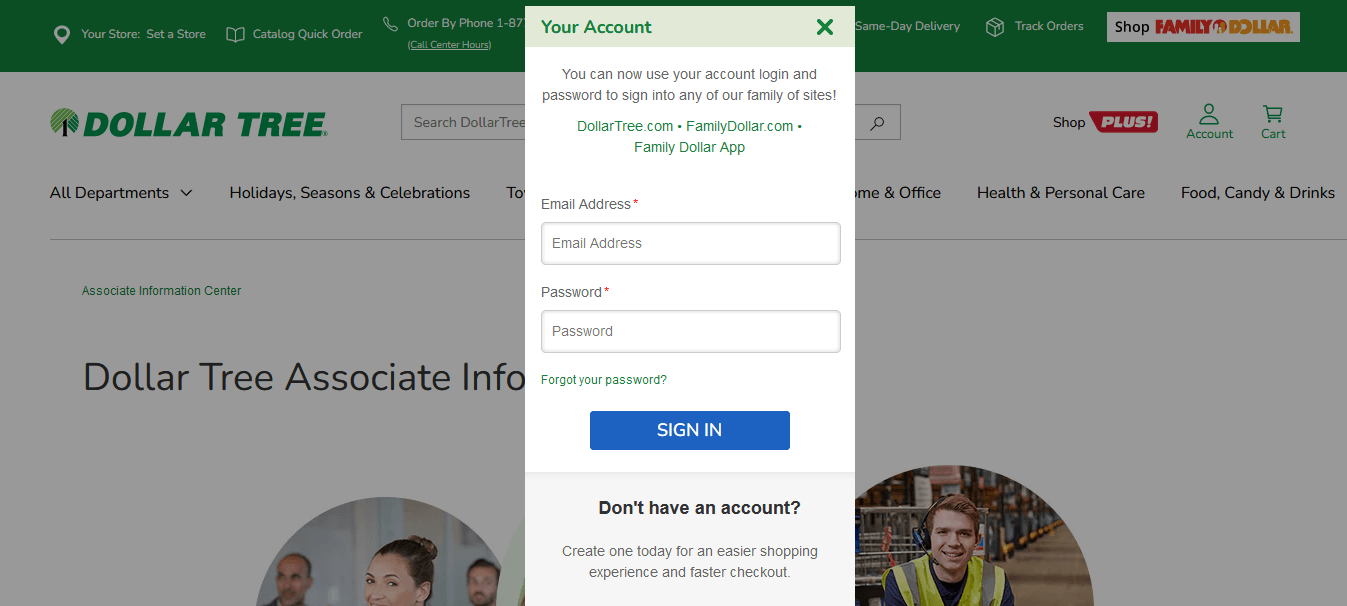Open Holidays, Seasons & Celebrations menu
Image resolution: width=1347 pixels, height=606 pixels.
pyautogui.click(x=349, y=193)
